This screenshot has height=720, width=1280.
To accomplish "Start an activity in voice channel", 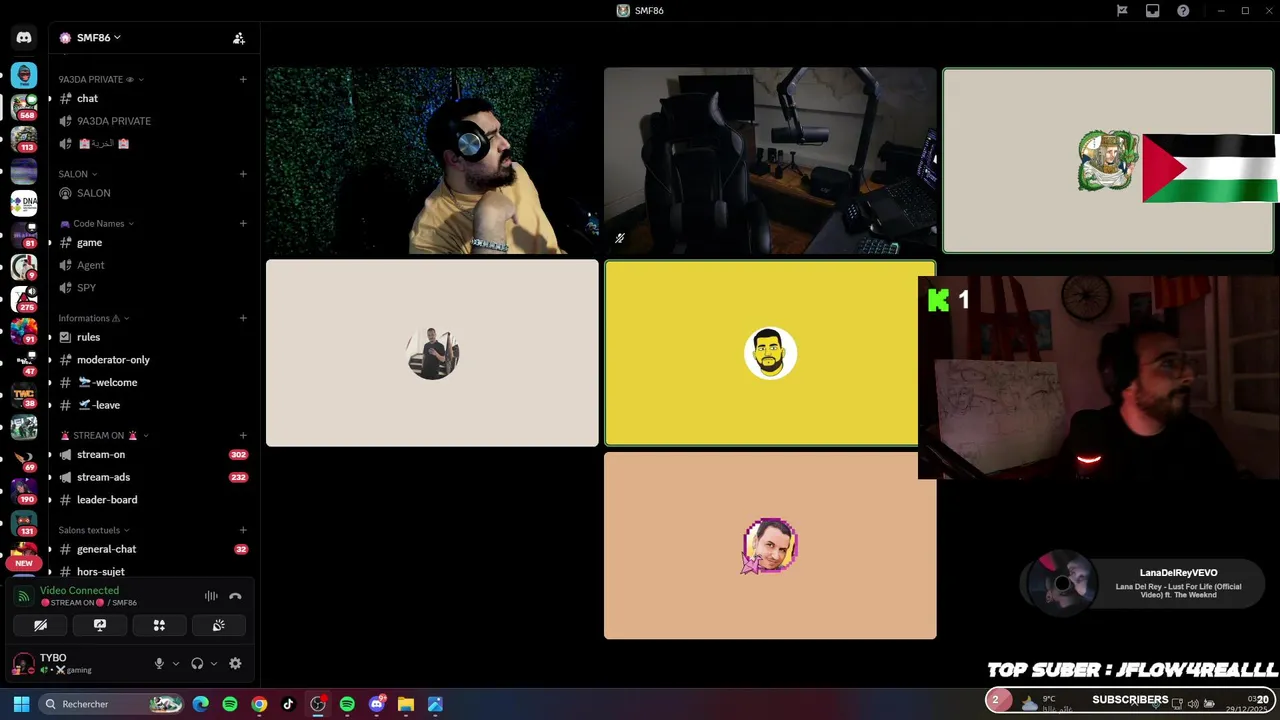I will tap(159, 625).
